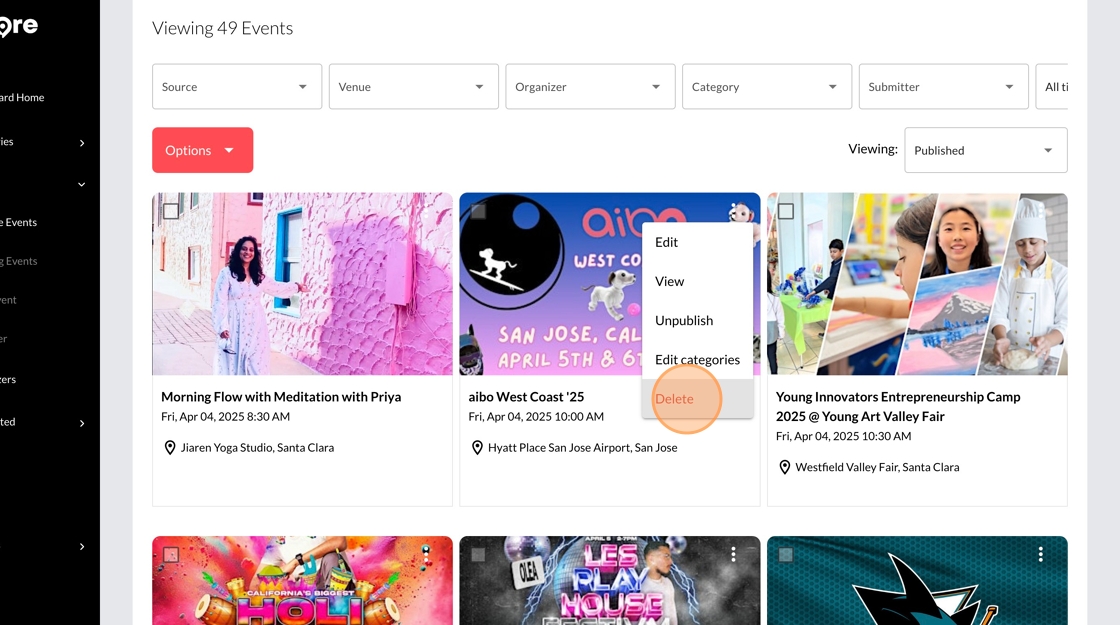Screen dimensions: 1120x625
Task: Open Young Innovators Entrepreneurship Camp title
Action: tap(898, 406)
